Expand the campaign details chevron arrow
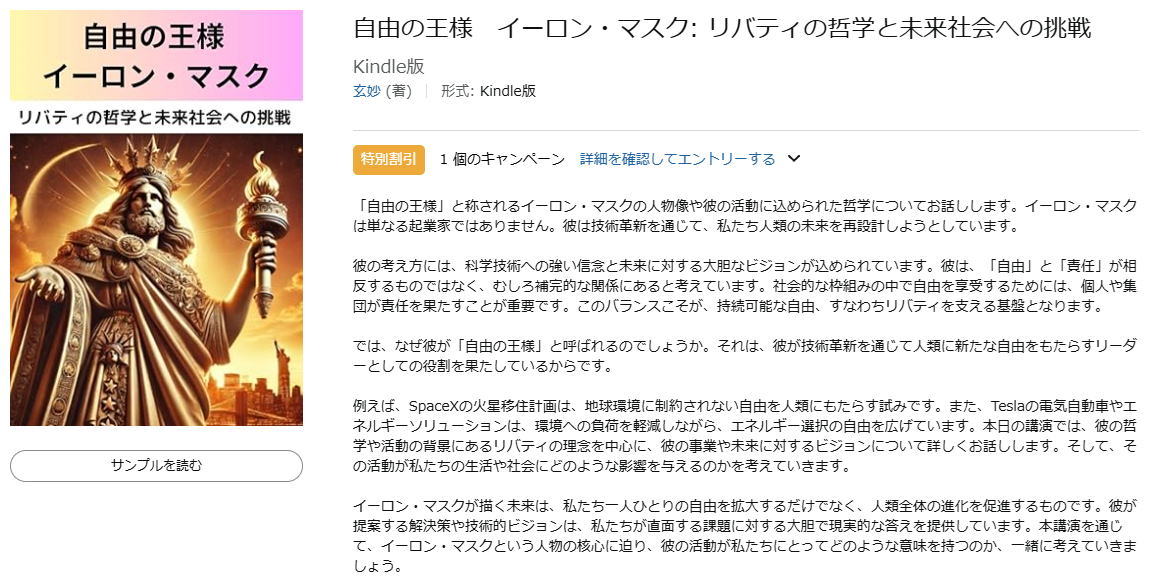Screen dimensions: 1160x587 click(x=794, y=158)
